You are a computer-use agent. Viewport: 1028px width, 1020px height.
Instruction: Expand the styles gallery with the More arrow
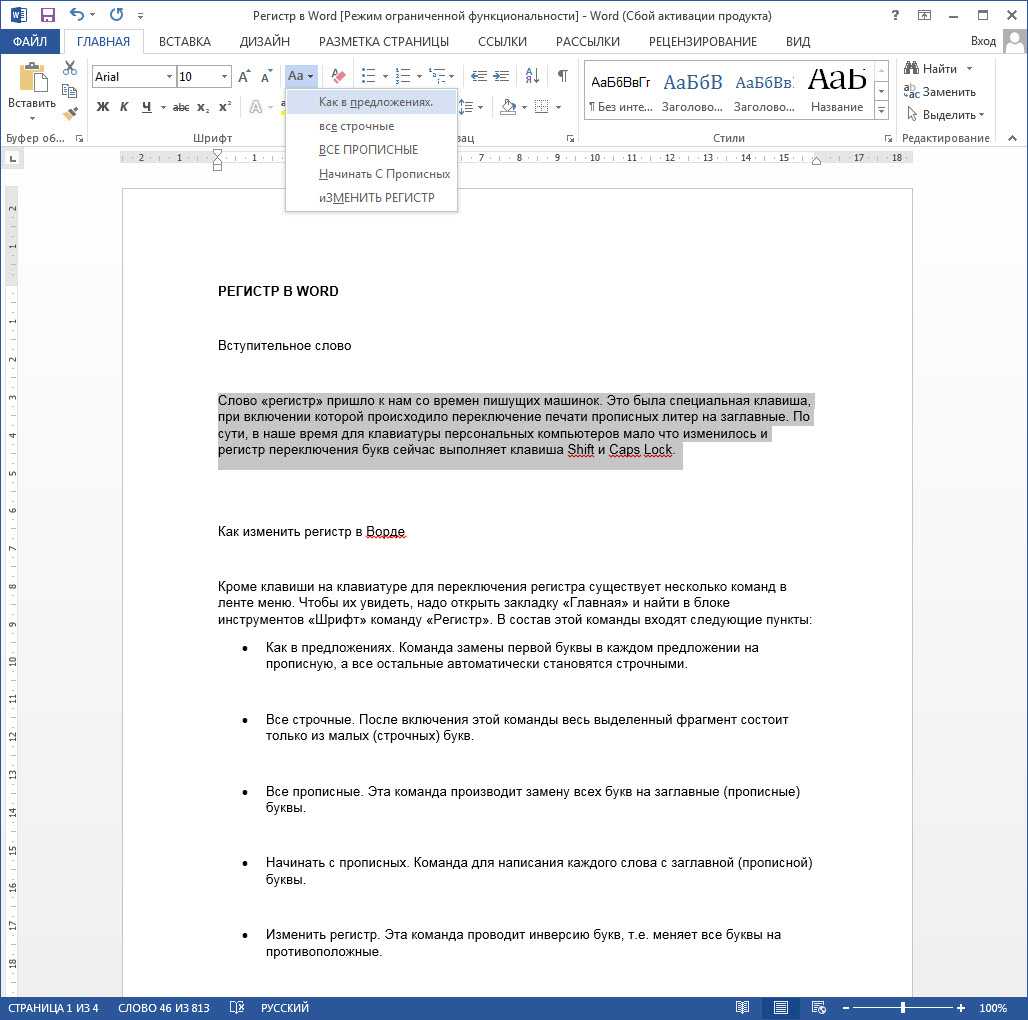click(x=881, y=108)
